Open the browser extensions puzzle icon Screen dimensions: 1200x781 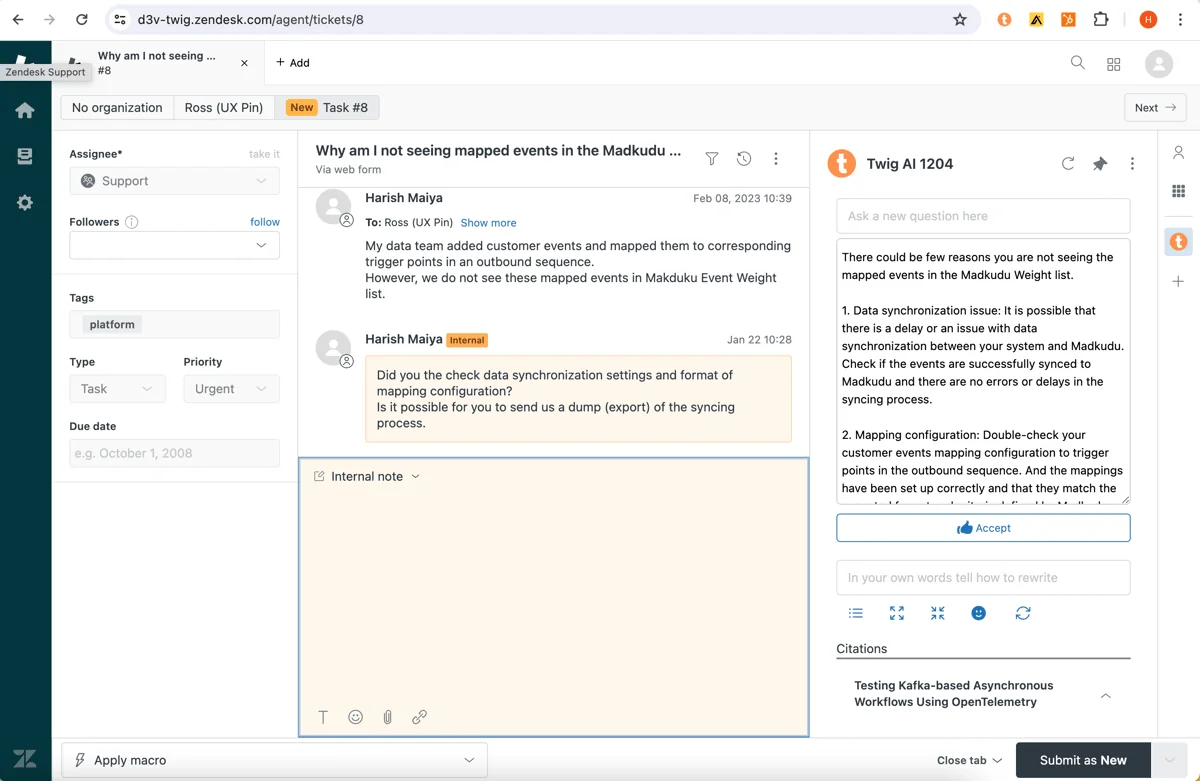pyautogui.click(x=1101, y=19)
